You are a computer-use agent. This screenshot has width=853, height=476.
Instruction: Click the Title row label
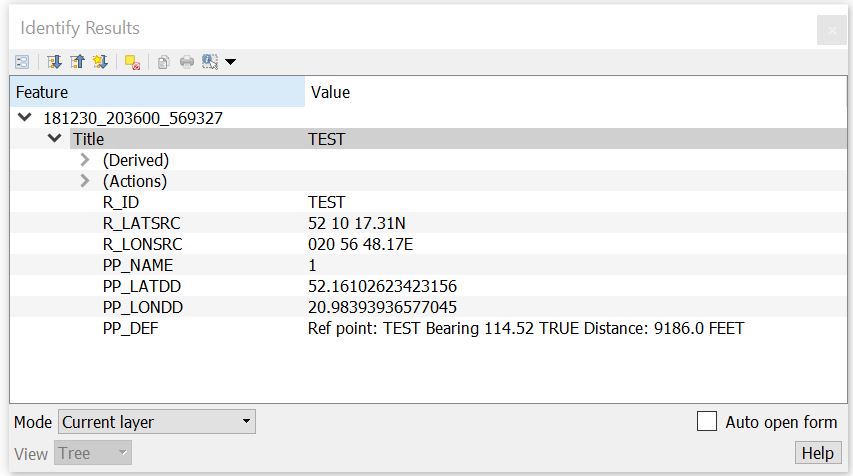(x=89, y=139)
